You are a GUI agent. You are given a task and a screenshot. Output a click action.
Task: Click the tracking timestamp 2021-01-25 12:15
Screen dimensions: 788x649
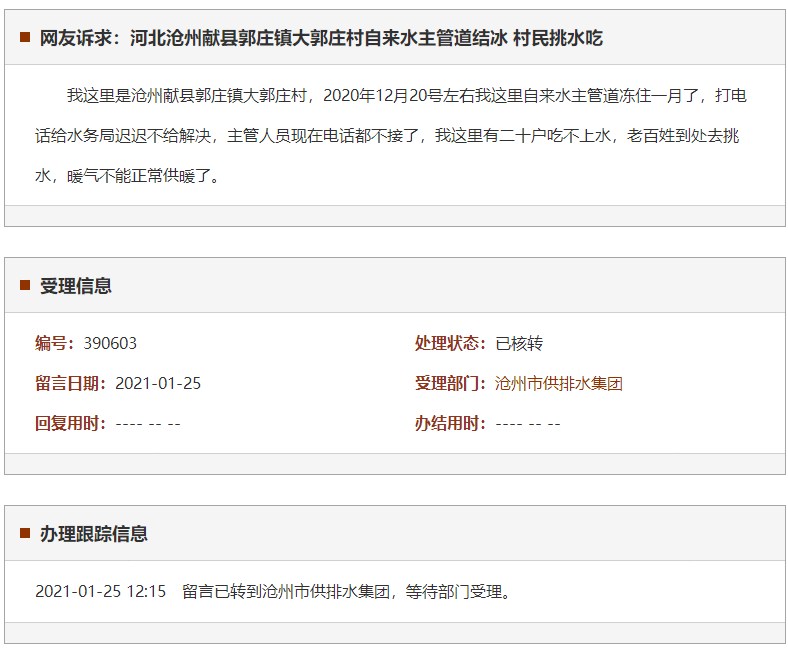click(x=100, y=591)
